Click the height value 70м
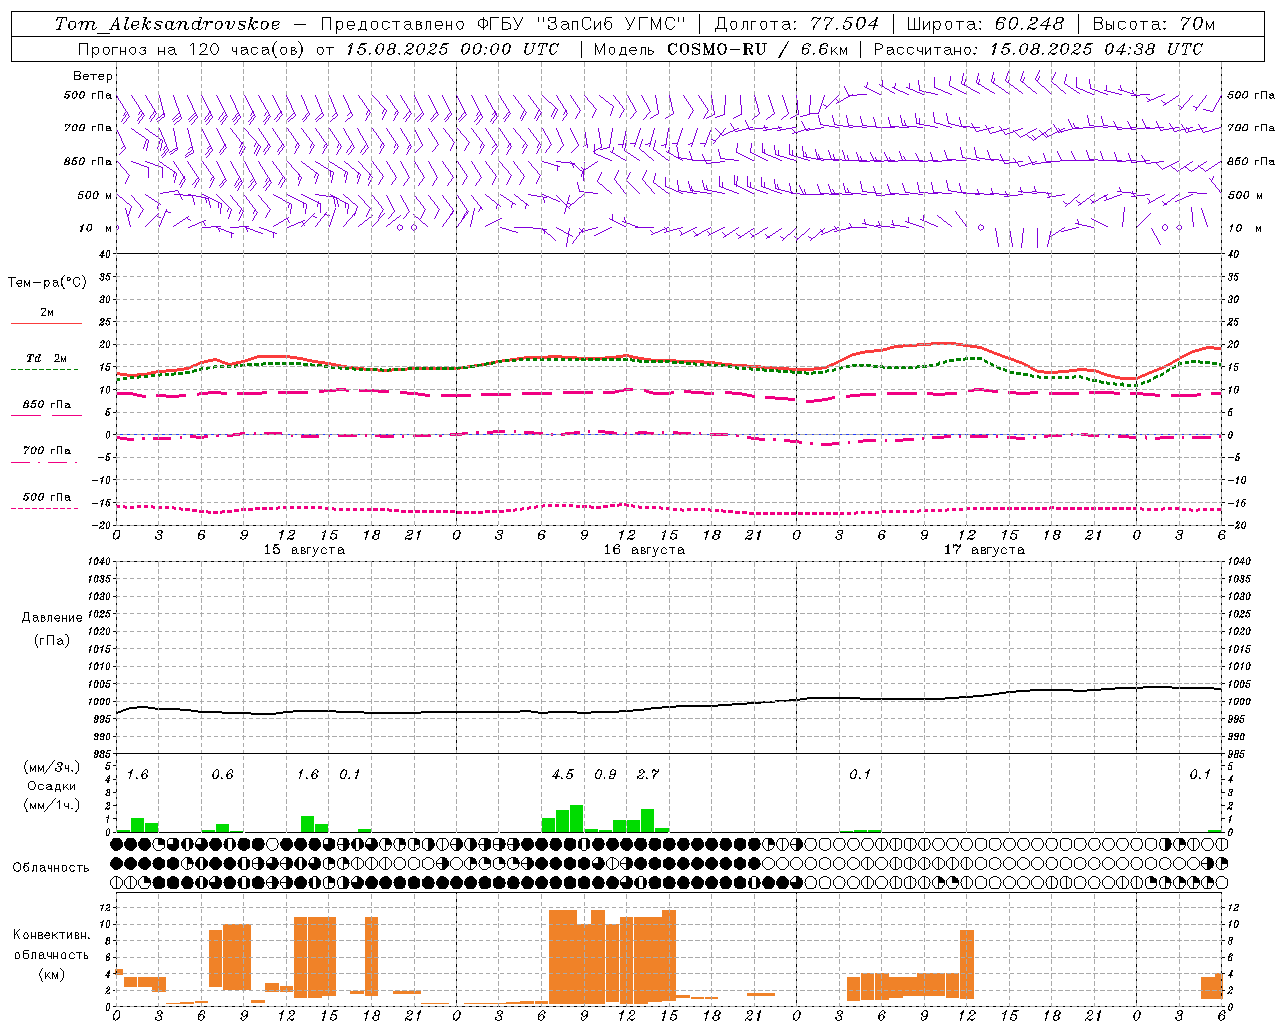 click(1197, 24)
